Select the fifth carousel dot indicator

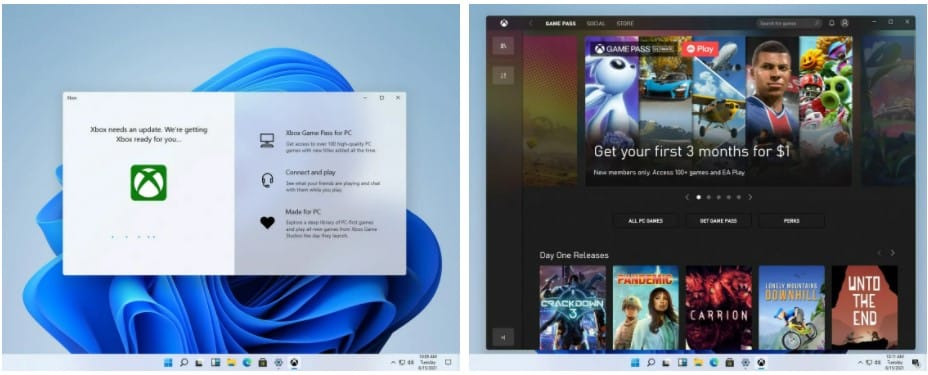(739, 197)
